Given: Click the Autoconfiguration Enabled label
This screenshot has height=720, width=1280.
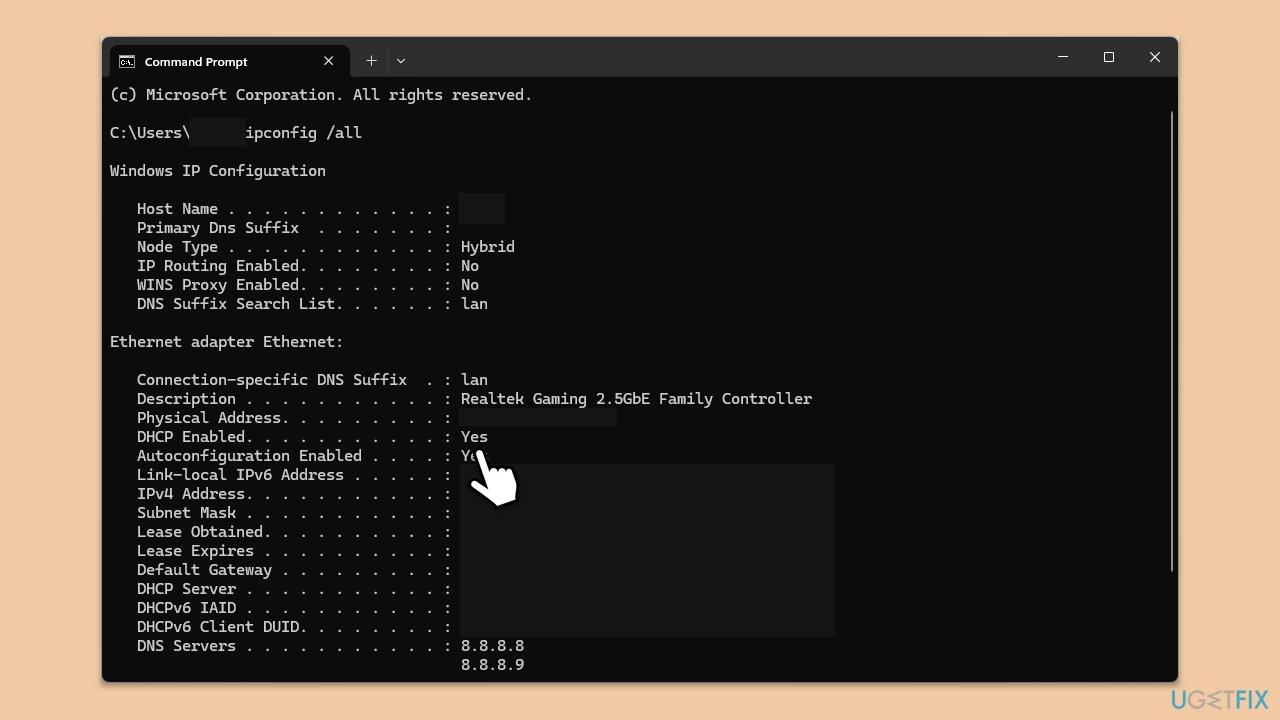Looking at the screenshot, I should (x=249, y=456).
